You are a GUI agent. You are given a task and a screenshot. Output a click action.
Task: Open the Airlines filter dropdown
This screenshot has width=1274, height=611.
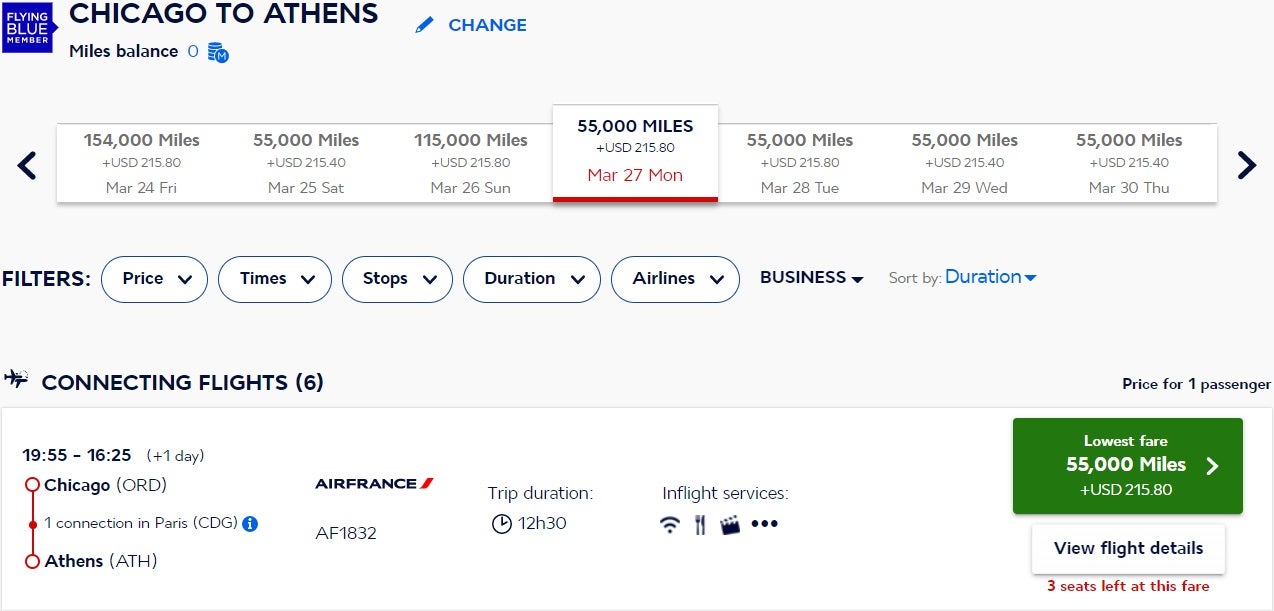[x=675, y=279]
